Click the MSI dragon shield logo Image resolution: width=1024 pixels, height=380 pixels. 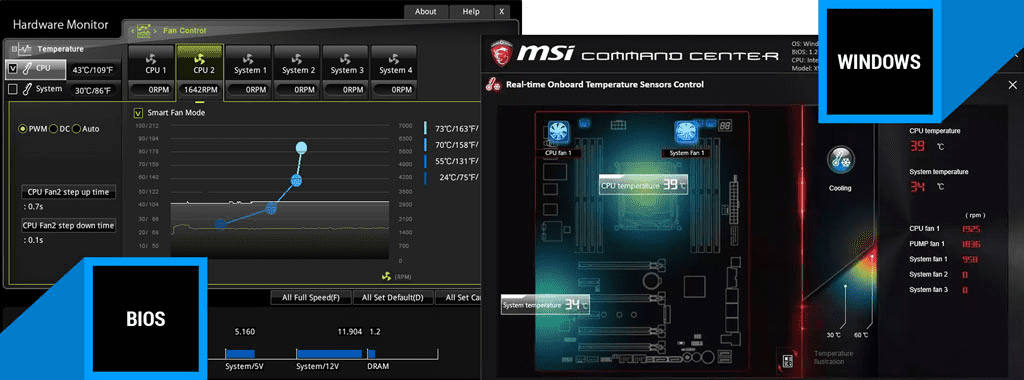(x=500, y=53)
